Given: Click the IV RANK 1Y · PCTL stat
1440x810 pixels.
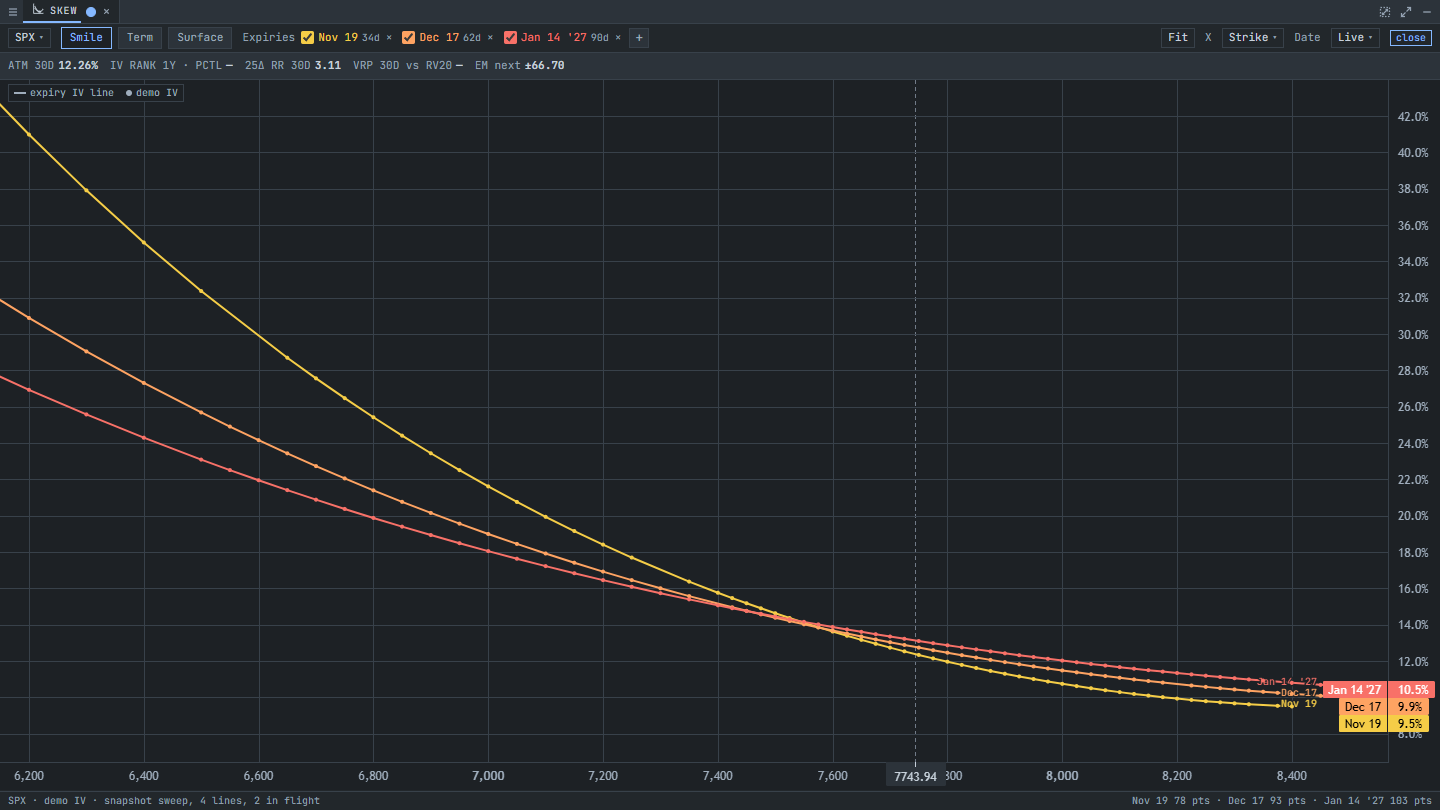Looking at the screenshot, I should coord(171,65).
